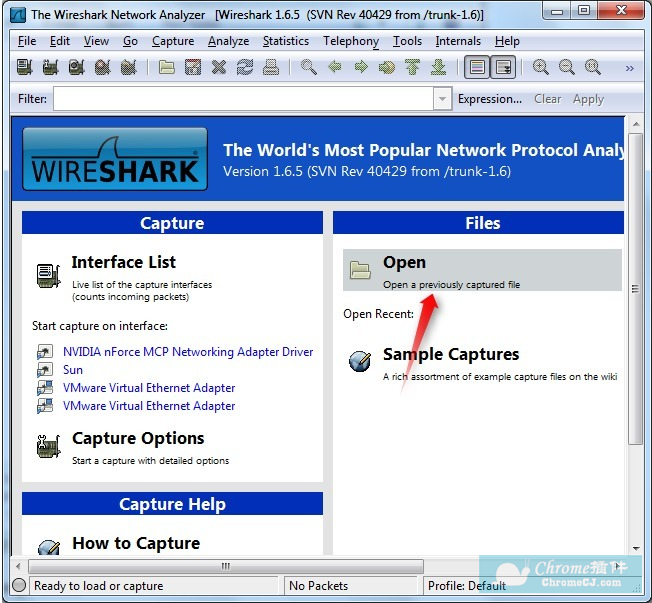Click the go back arrow icon
Viewport: 652px width, 603px height.
pos(335,67)
